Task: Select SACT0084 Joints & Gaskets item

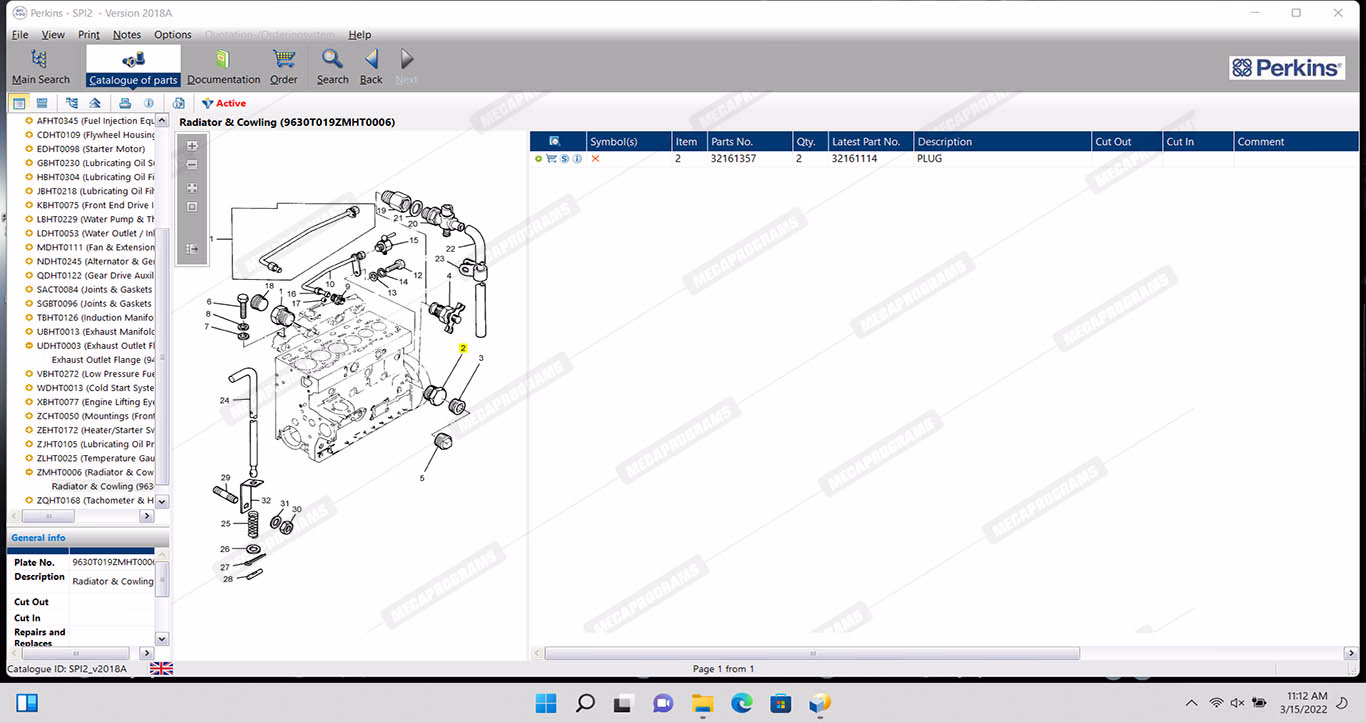Action: (95, 290)
